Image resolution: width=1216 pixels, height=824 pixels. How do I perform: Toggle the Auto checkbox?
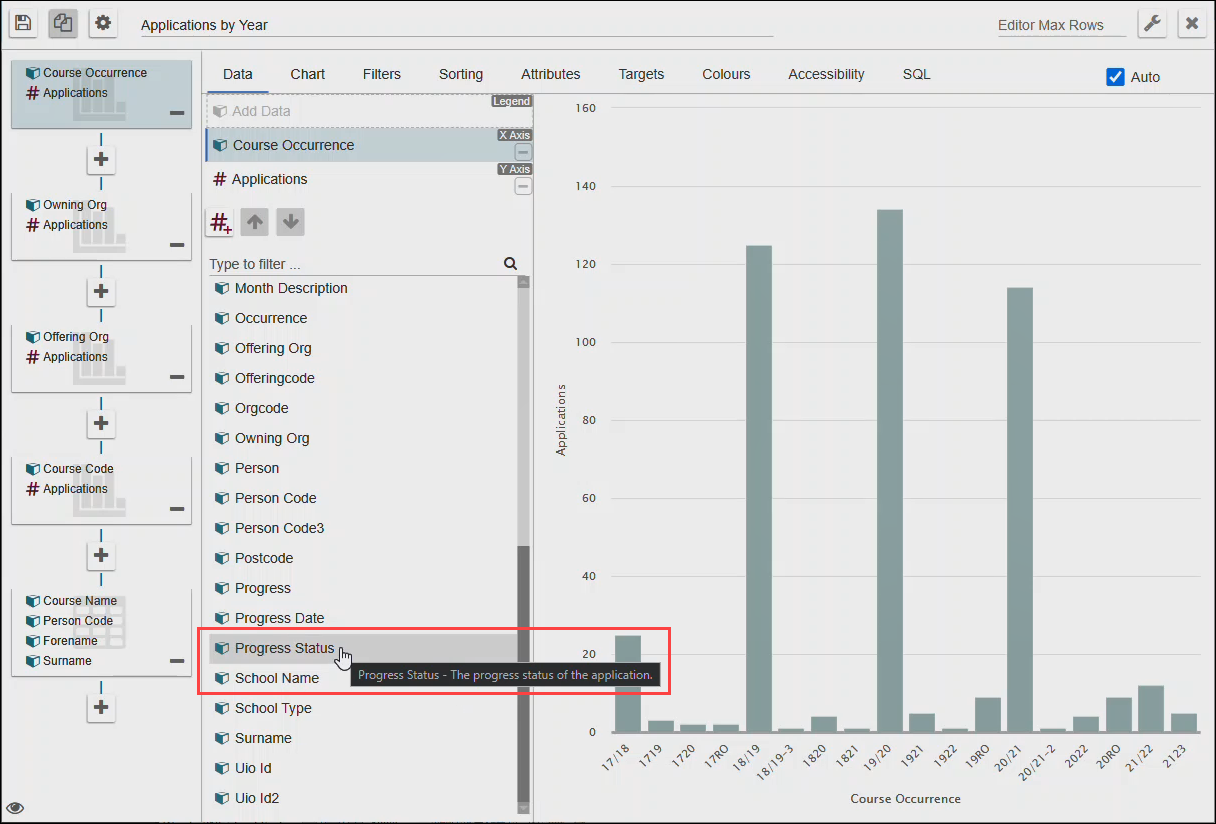pos(1115,77)
